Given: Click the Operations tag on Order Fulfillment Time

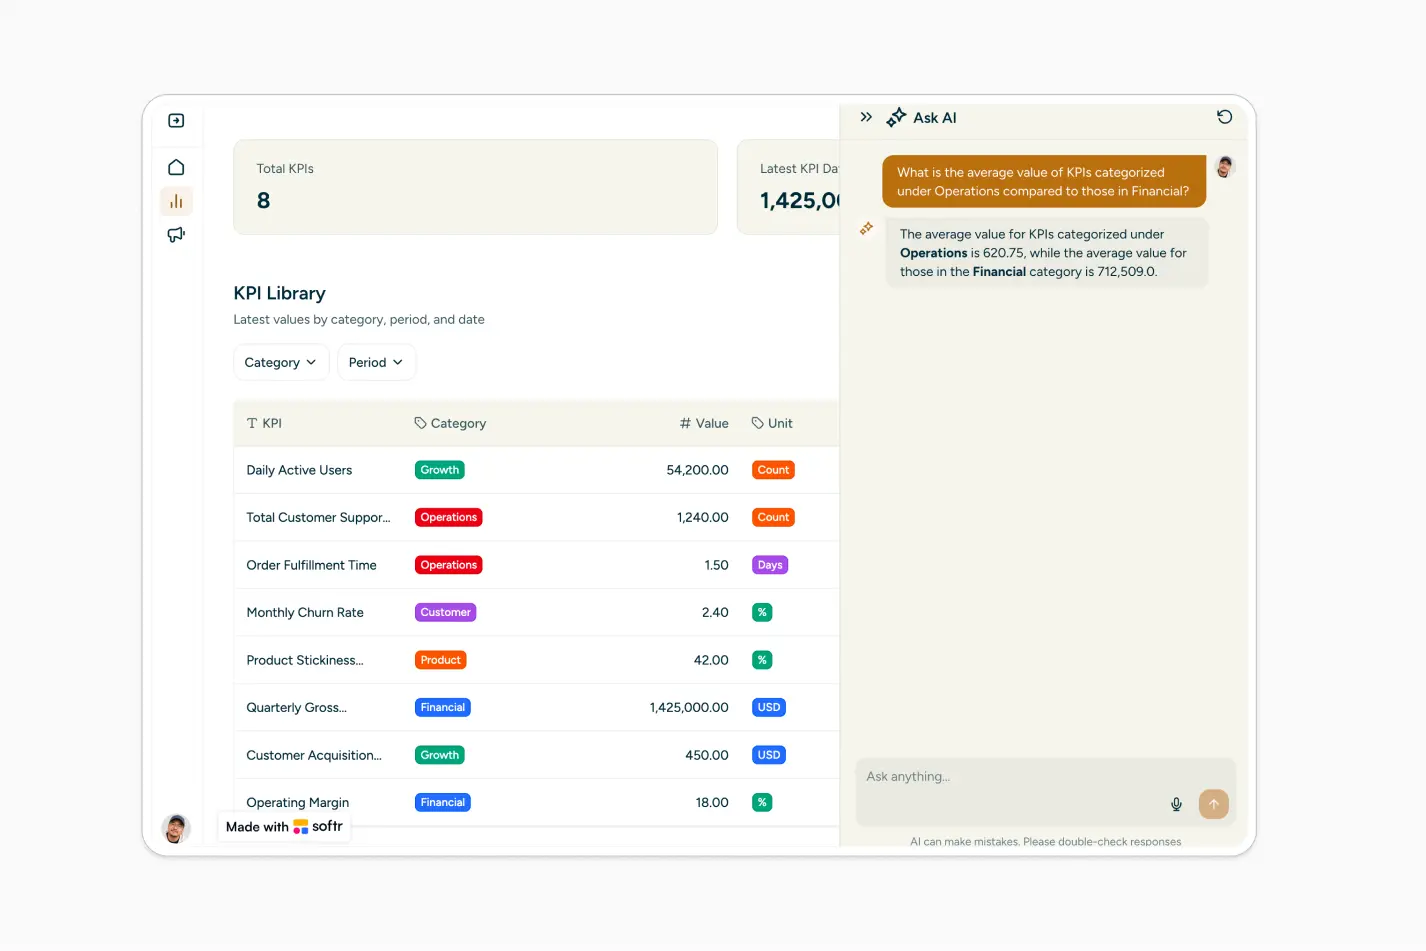Looking at the screenshot, I should (449, 565).
